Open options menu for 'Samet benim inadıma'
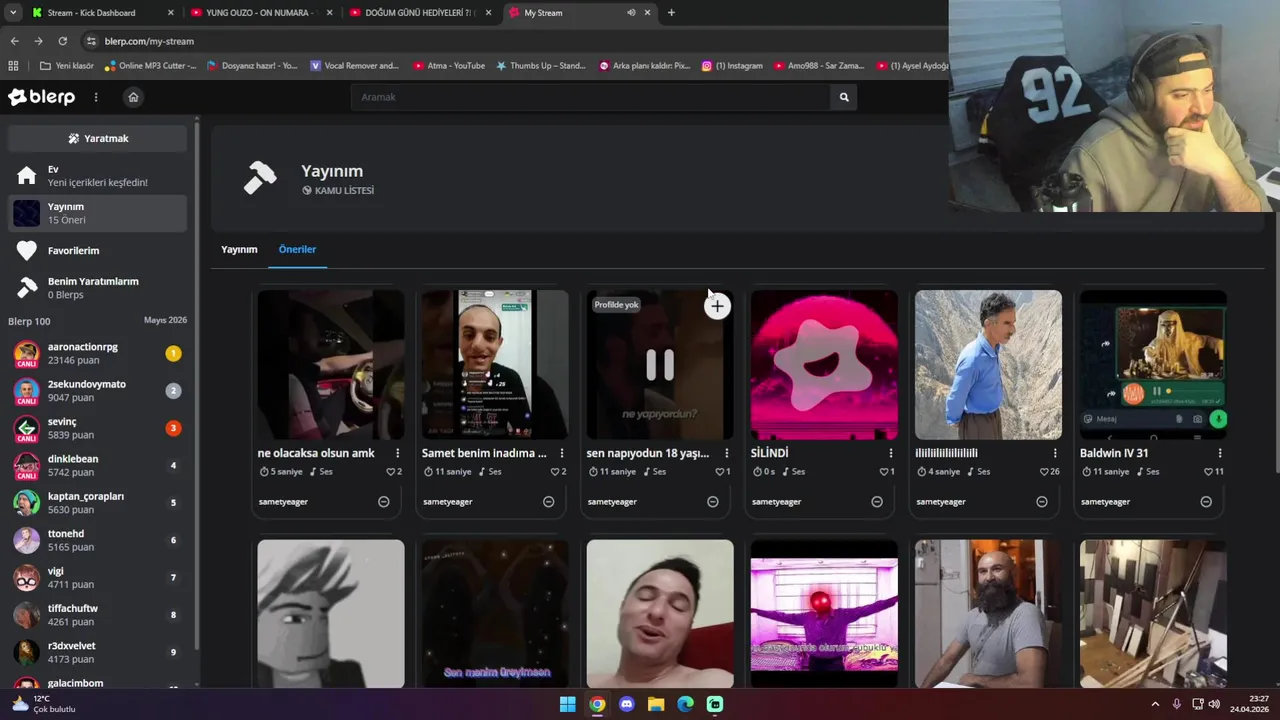This screenshot has width=1280, height=720. (x=562, y=453)
